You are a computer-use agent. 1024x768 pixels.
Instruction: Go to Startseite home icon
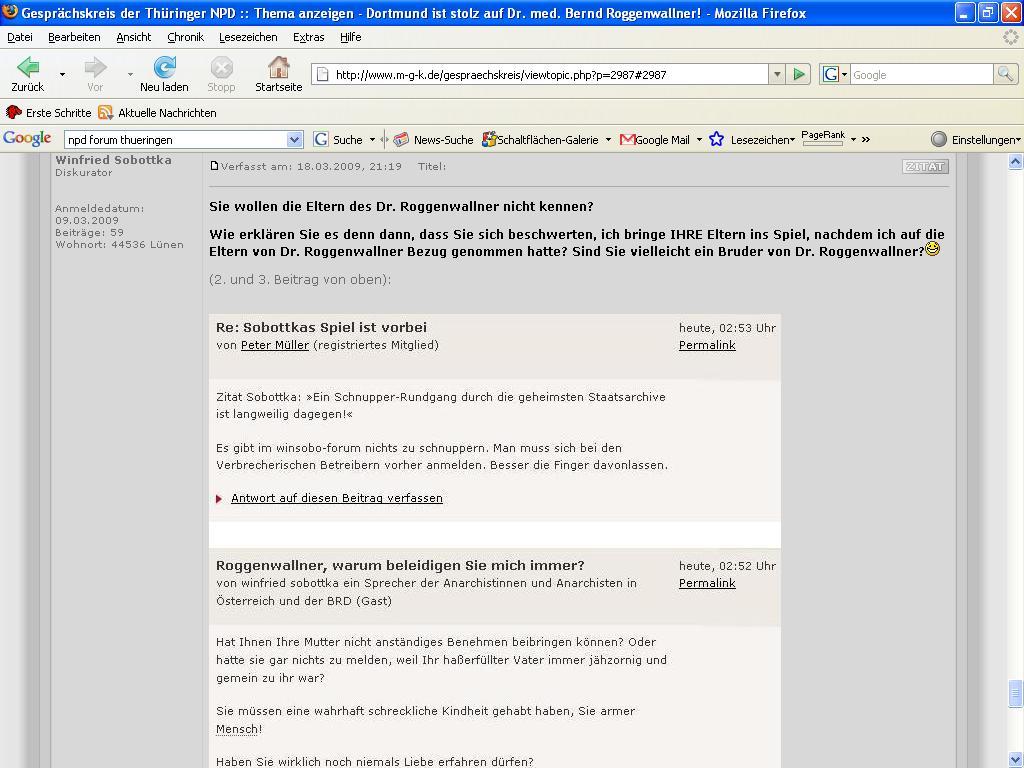pyautogui.click(x=278, y=68)
